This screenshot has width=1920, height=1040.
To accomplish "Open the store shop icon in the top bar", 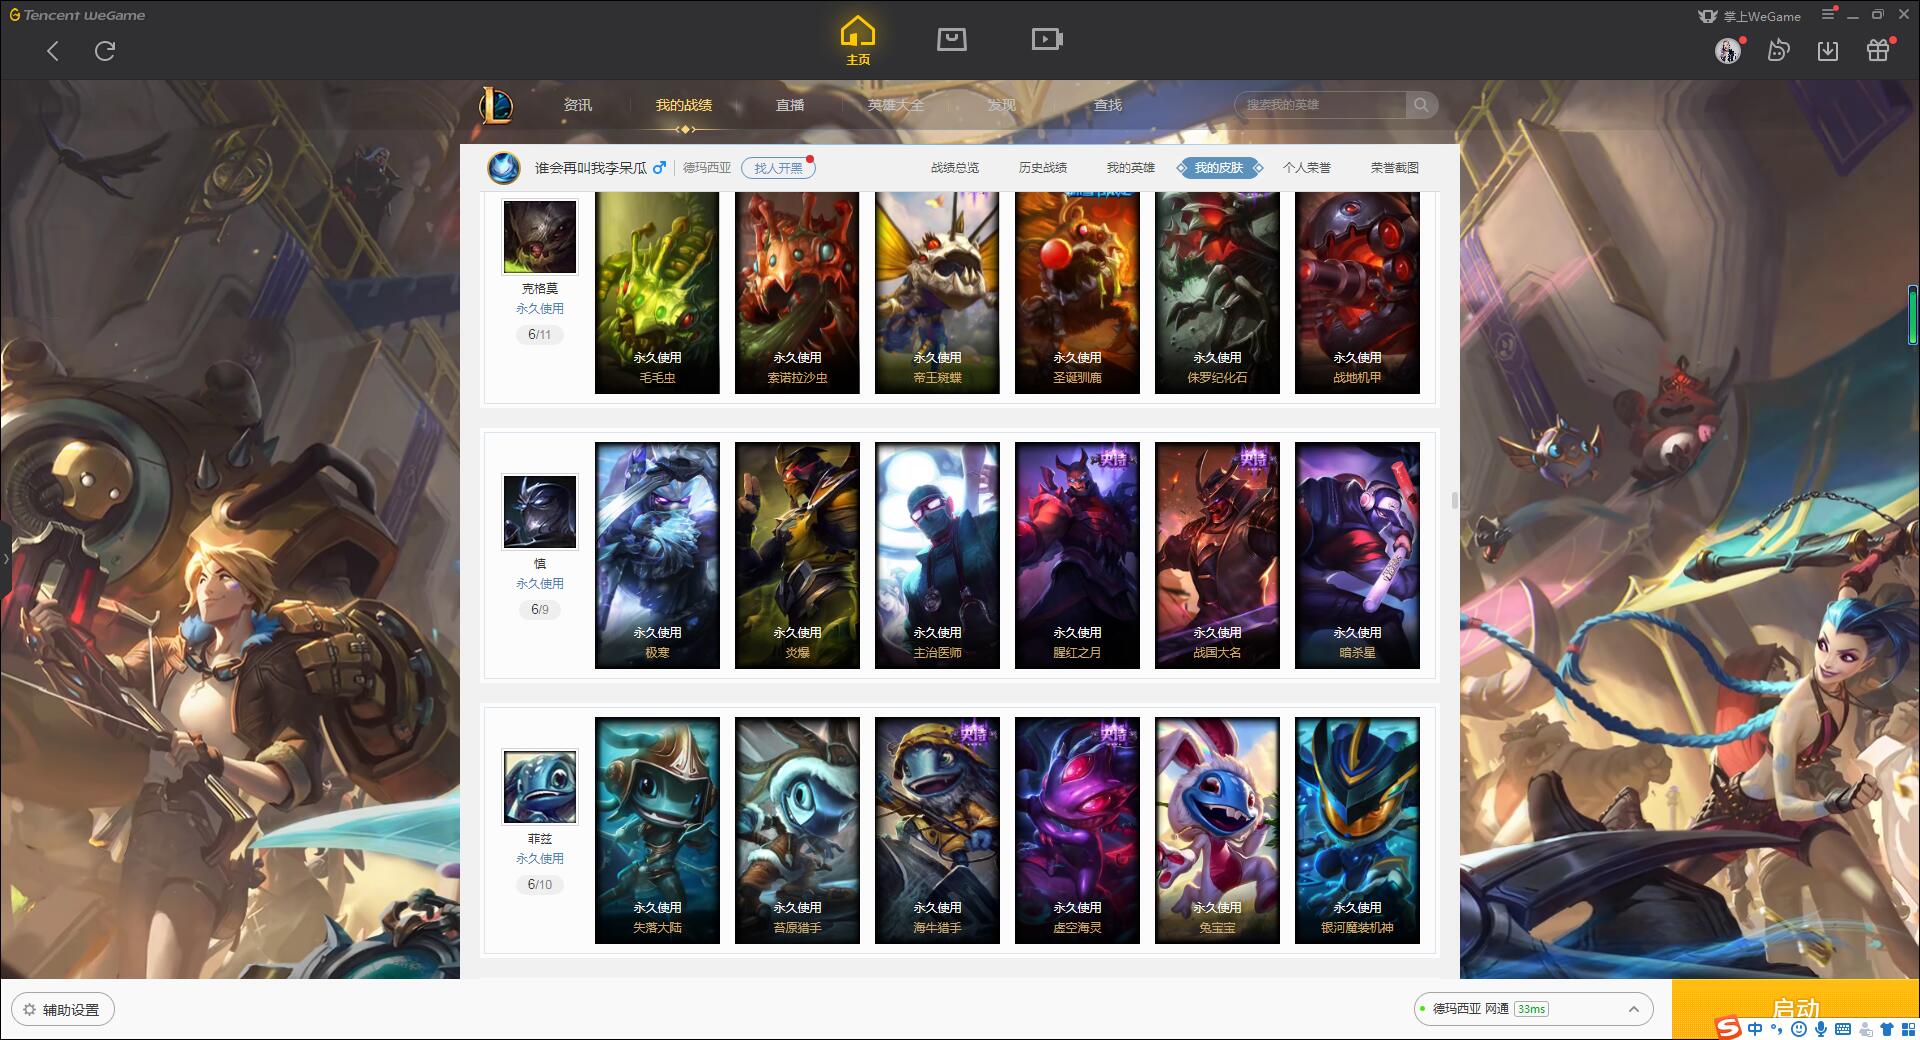I will (951, 39).
